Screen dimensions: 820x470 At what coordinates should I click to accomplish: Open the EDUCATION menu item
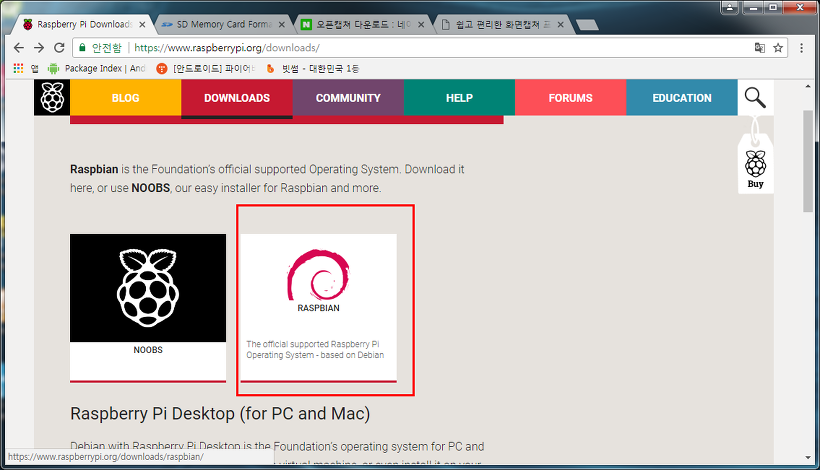pos(682,98)
